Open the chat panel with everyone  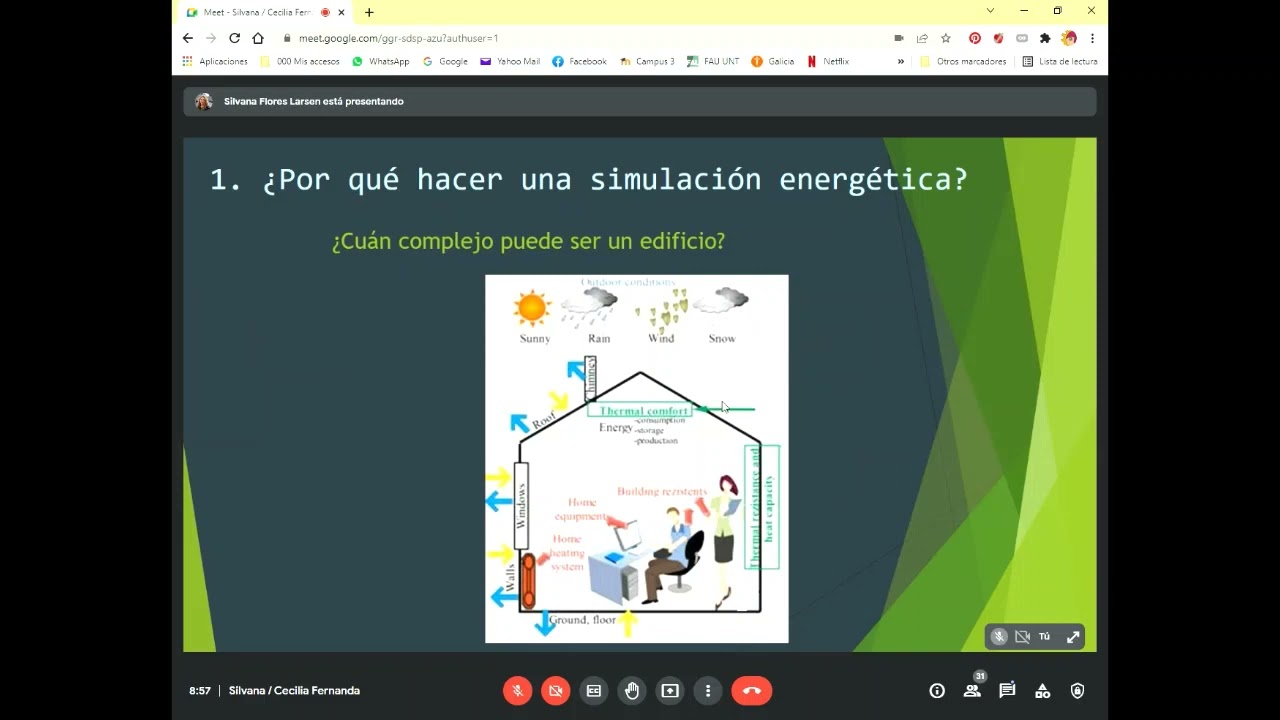pyautogui.click(x=1007, y=691)
